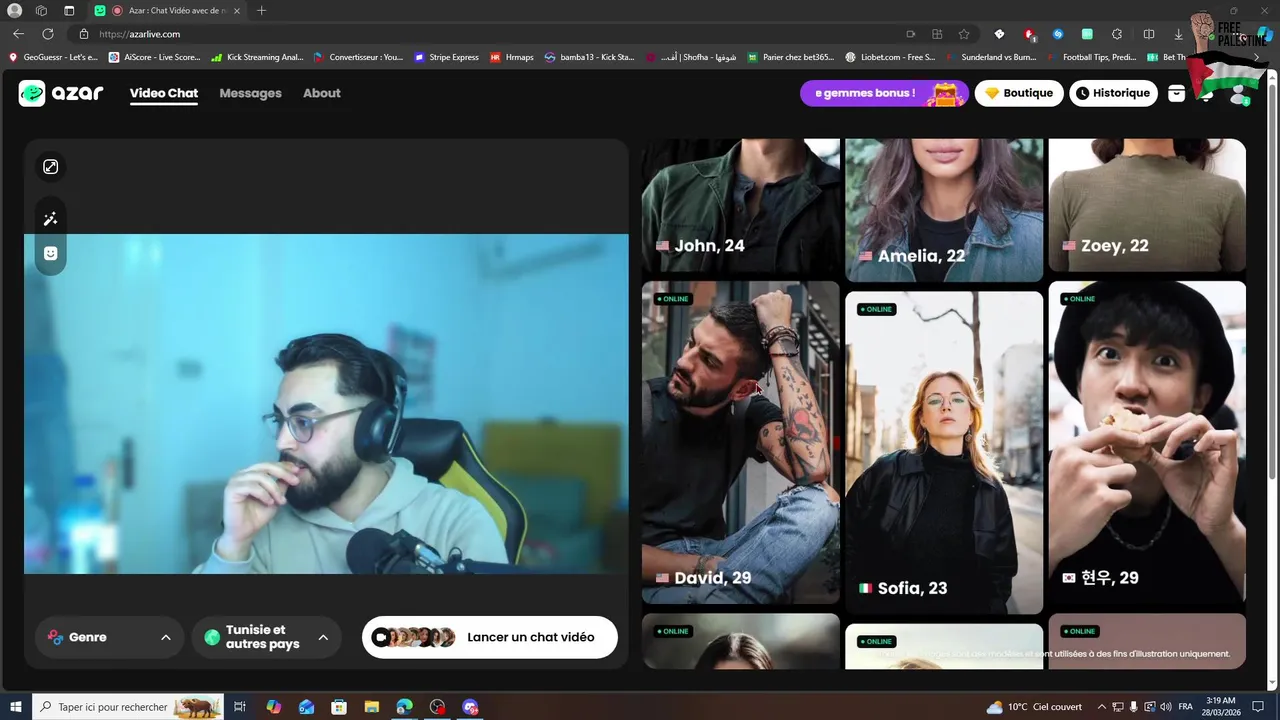
Task: Click the Shazam extension icon
Action: pos(1058,34)
